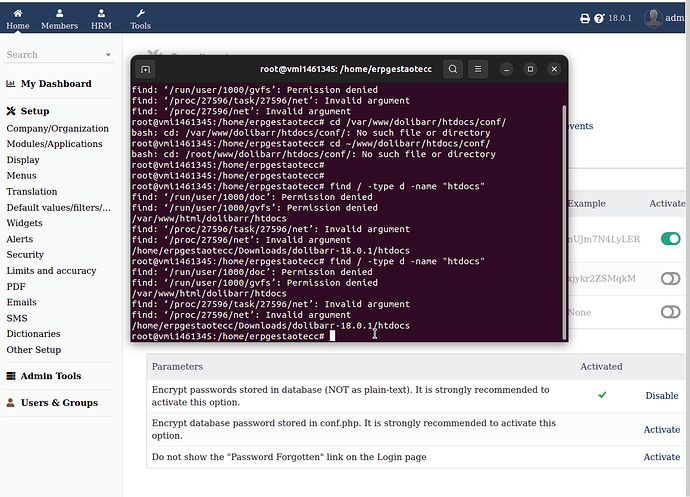Click the terminal vertical scrollbar

tap(565, 222)
